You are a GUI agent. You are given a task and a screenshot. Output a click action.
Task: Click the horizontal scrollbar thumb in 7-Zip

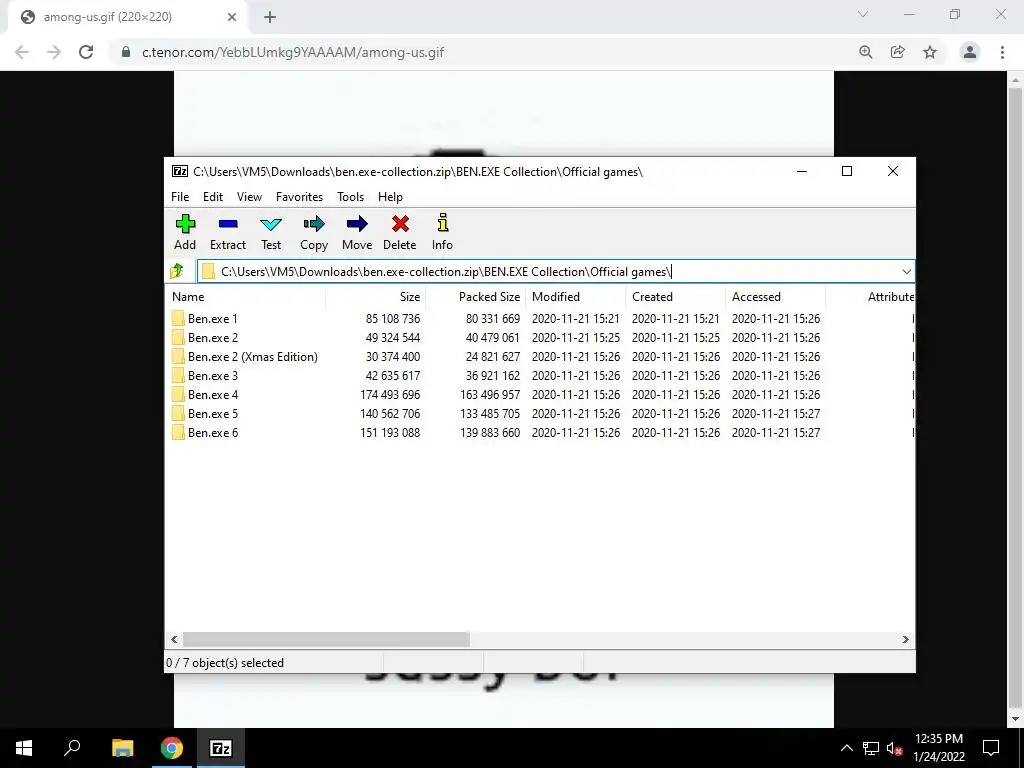pos(326,639)
